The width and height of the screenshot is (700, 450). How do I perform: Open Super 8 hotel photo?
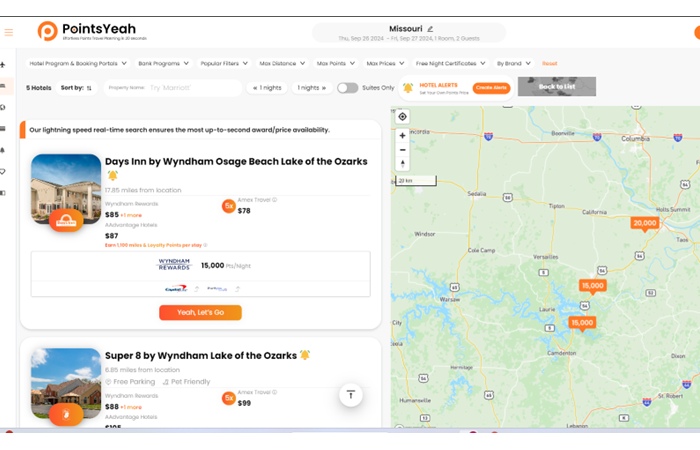[x=66, y=383]
